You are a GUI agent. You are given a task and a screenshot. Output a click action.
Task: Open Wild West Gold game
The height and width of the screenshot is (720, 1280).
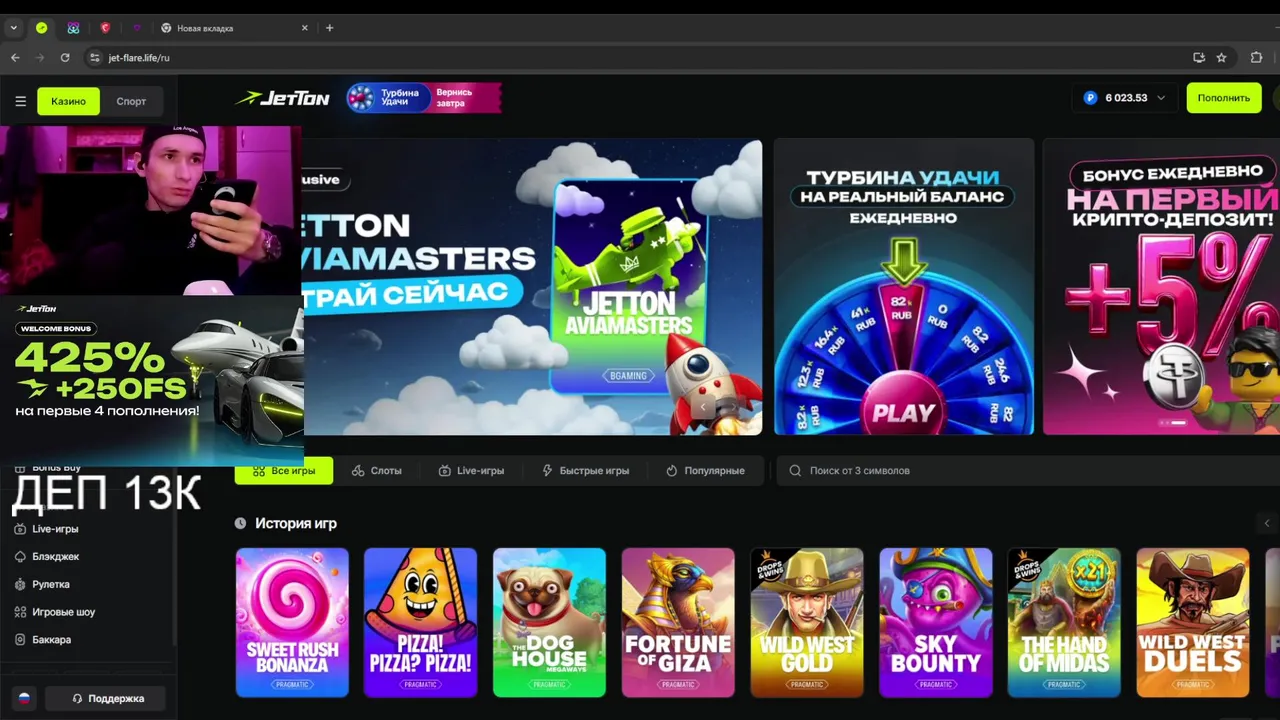(807, 622)
